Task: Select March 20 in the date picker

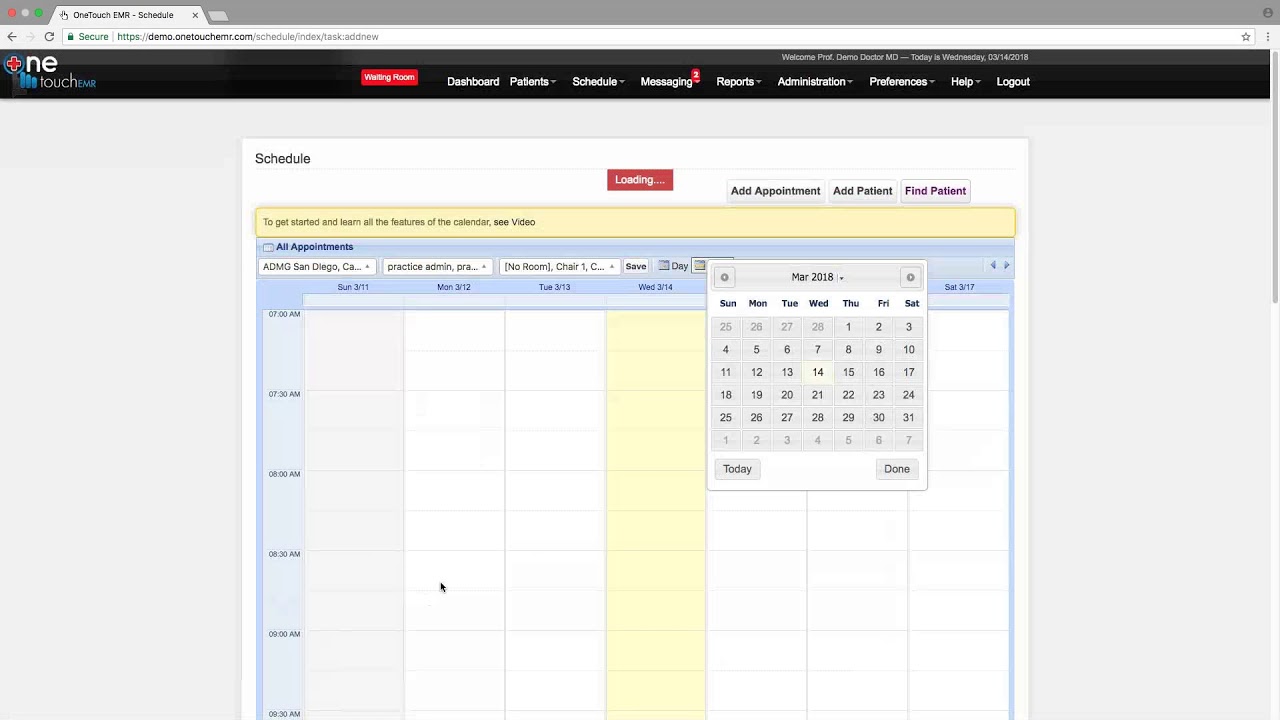Action: tap(787, 395)
